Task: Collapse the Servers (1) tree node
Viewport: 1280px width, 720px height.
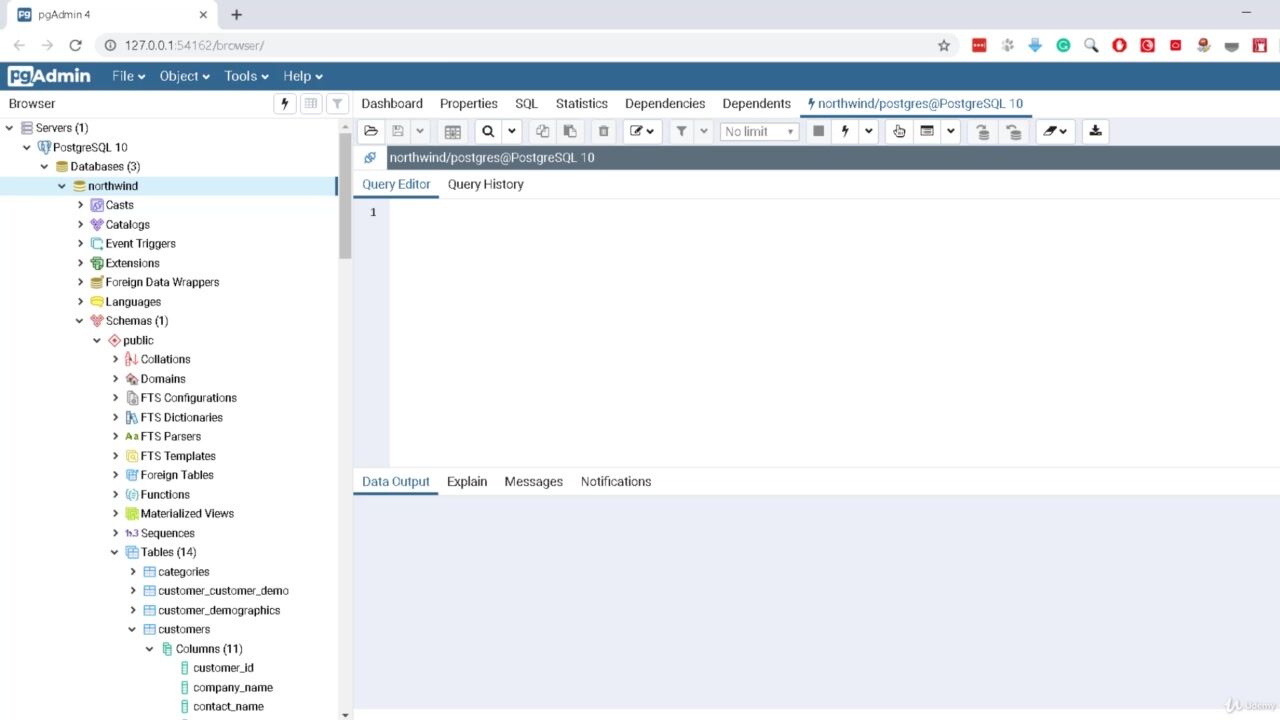Action: [x=10, y=128]
